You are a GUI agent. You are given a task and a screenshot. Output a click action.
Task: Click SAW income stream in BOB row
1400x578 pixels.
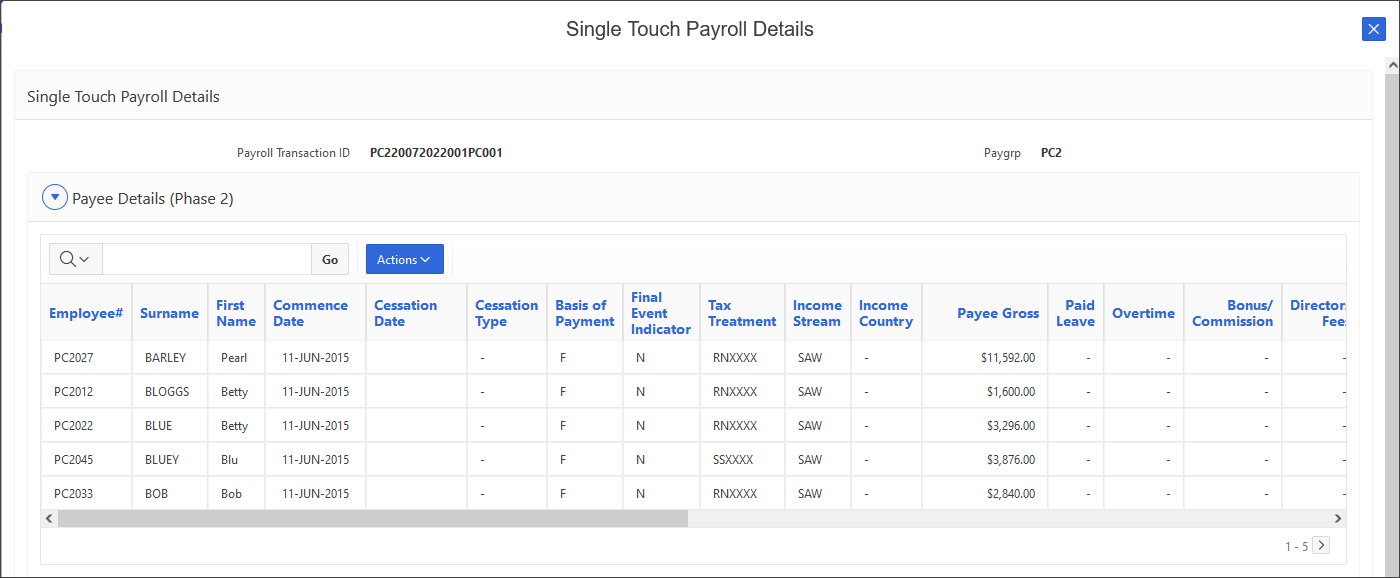point(810,493)
